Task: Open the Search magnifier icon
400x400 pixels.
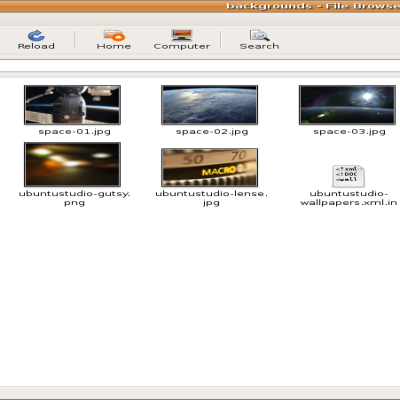Action: [259, 35]
